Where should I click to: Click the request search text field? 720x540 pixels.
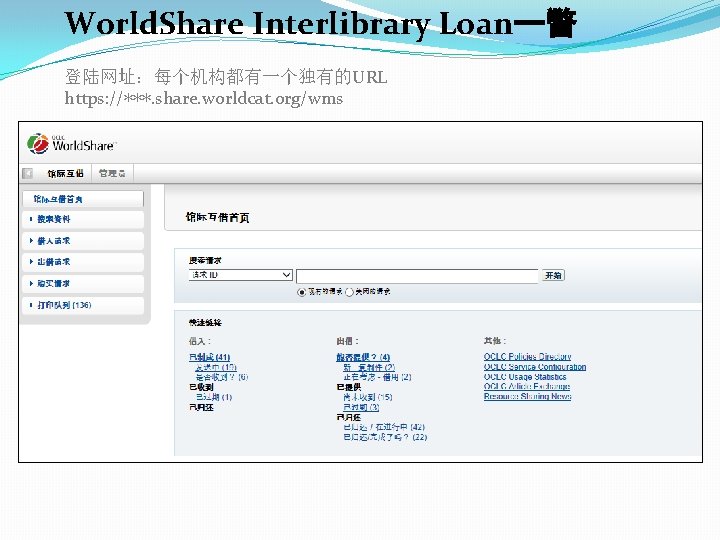tap(417, 276)
